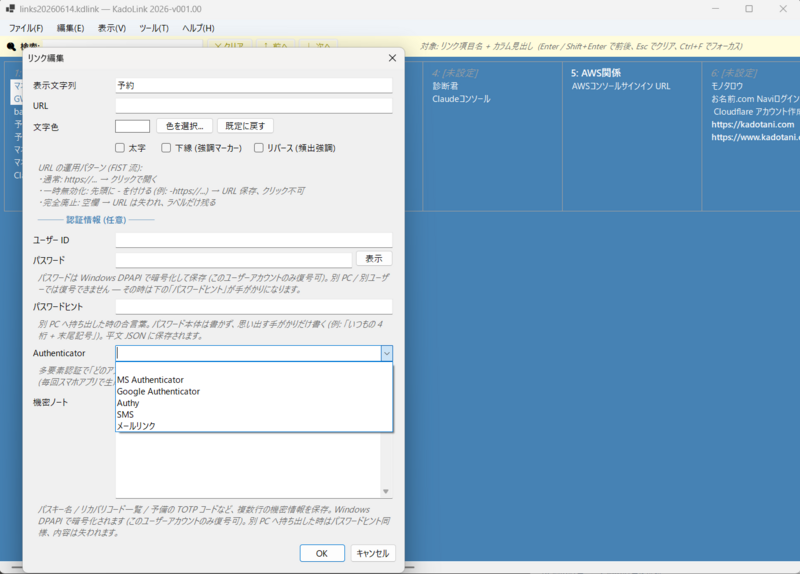Open the https://kadotani.com link
Viewport: 800px width, 574px height.
[753, 124]
